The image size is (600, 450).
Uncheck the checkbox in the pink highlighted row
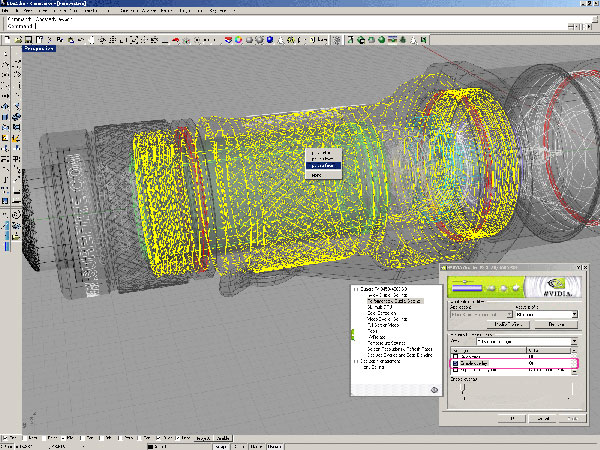click(x=456, y=364)
